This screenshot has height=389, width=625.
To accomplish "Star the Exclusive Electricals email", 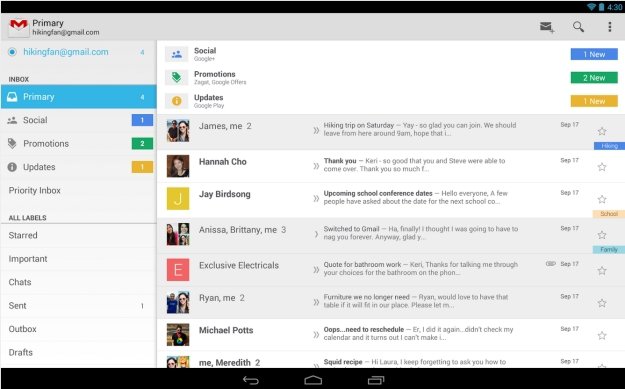I will coord(602,271).
